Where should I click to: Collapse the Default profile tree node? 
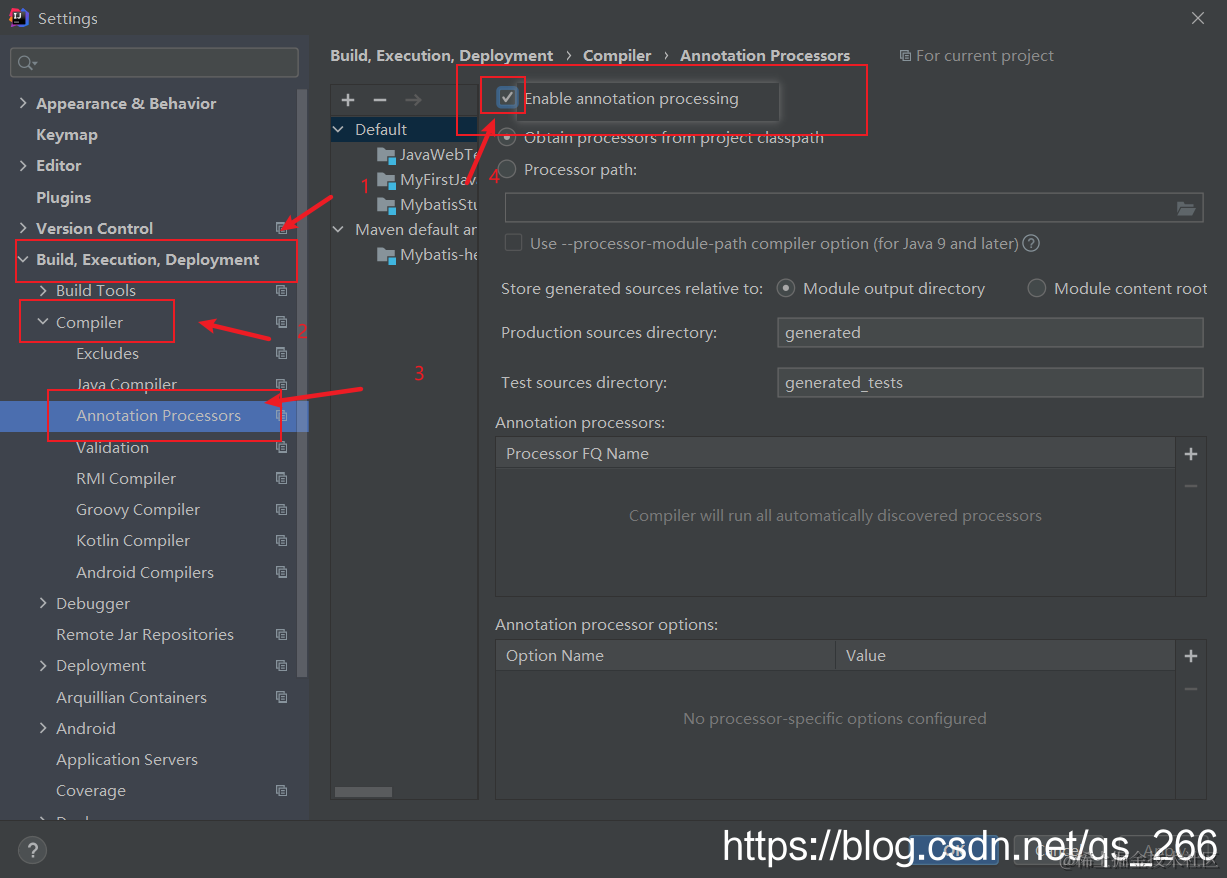339,129
